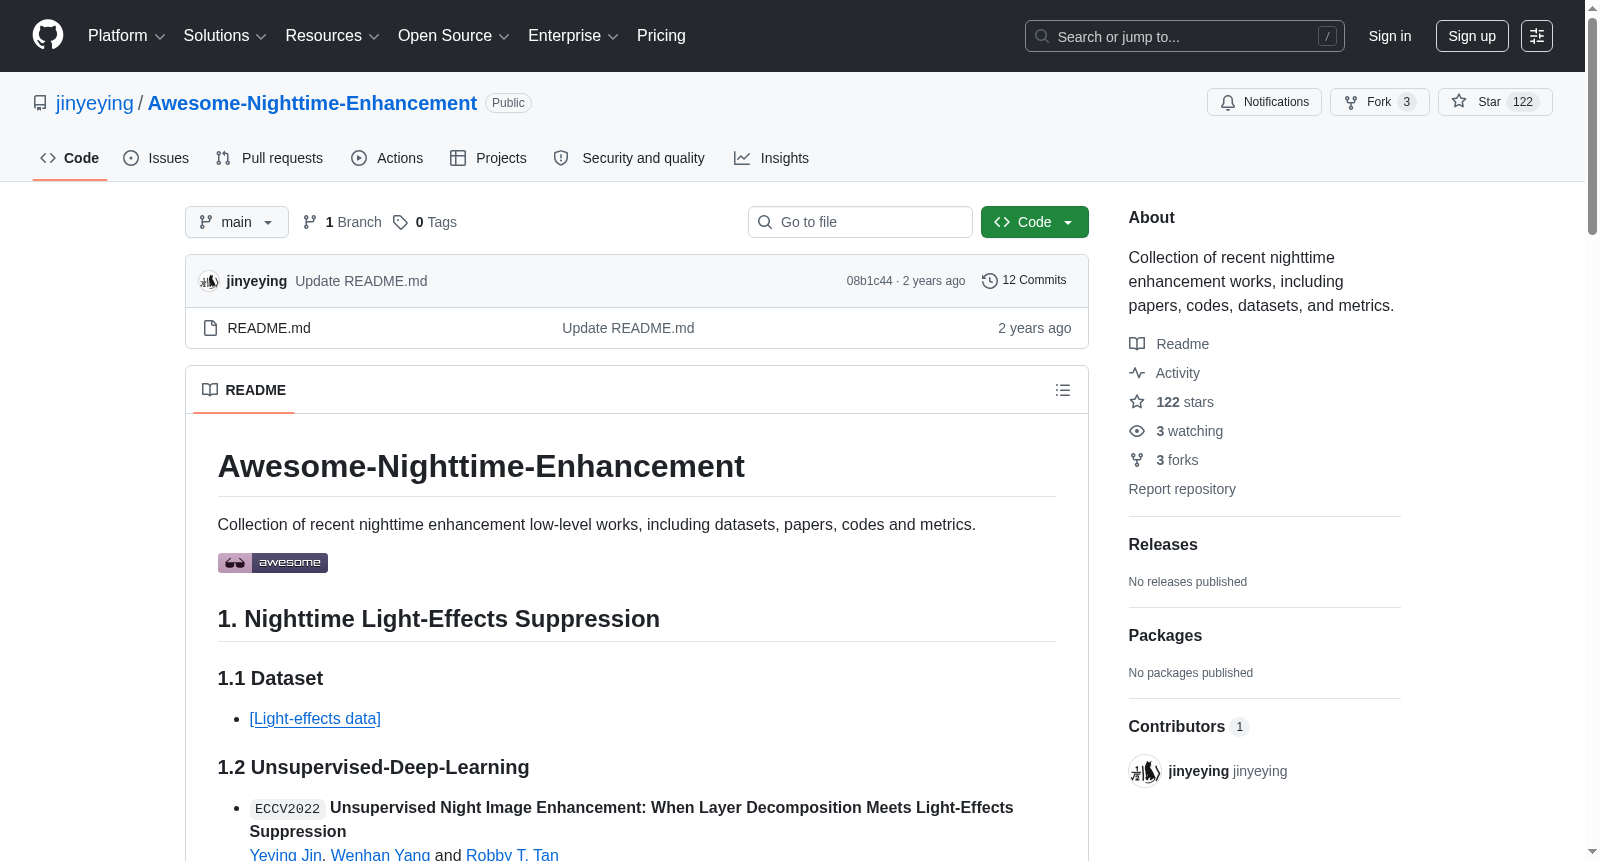Click the Readme book icon link in About

1169,344
